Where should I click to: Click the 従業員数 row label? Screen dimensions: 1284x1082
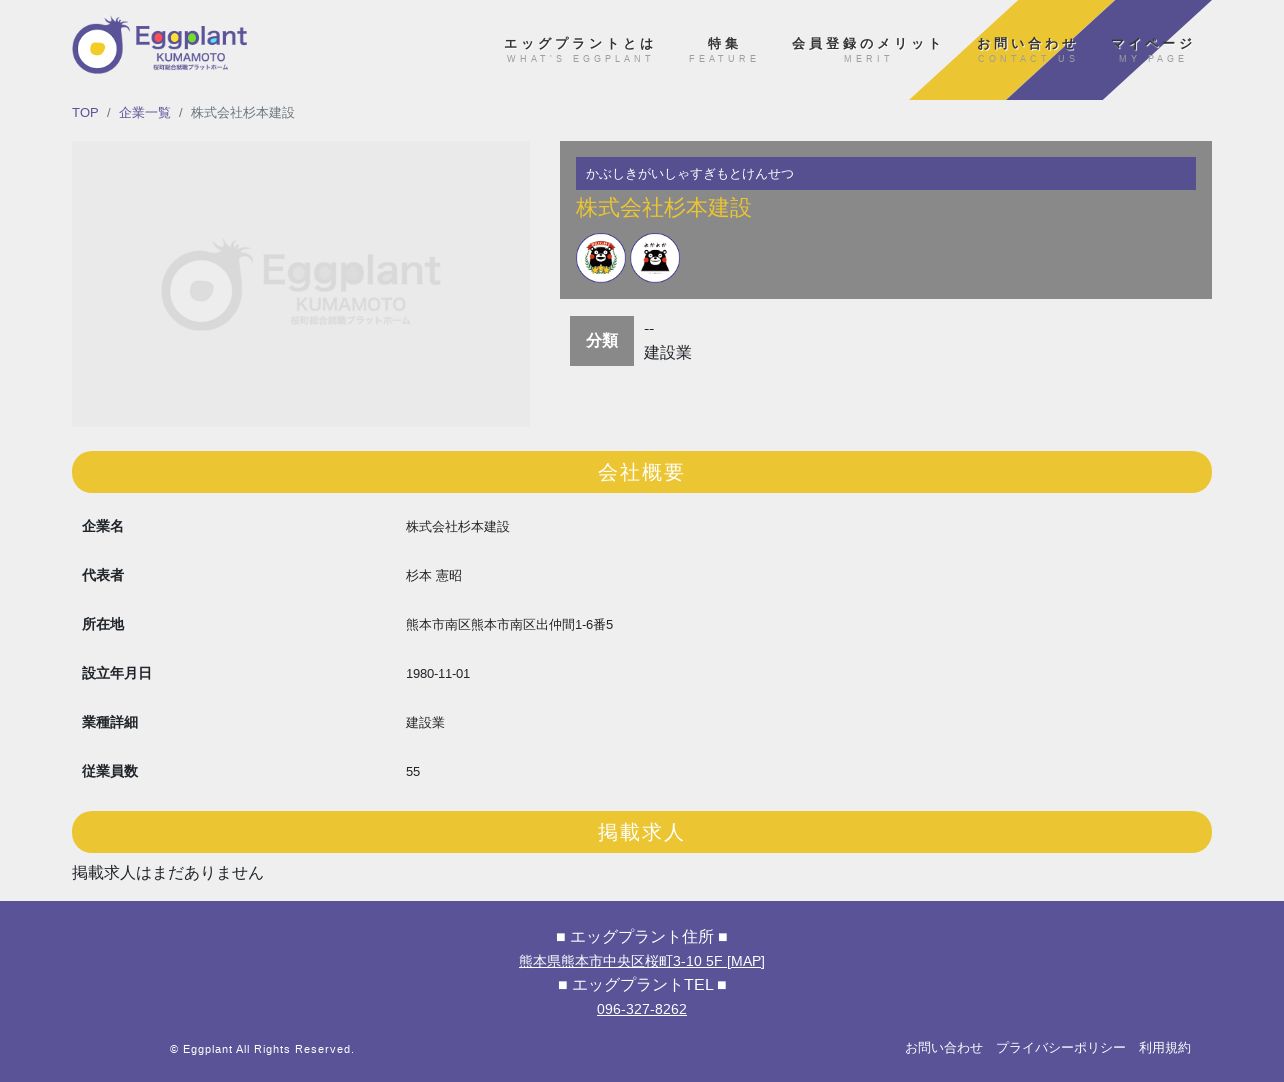tap(110, 771)
